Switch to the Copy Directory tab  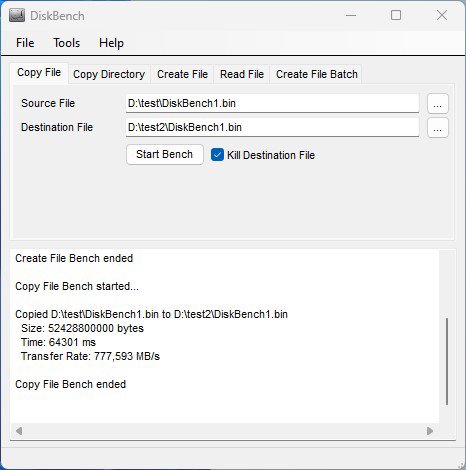(x=109, y=74)
